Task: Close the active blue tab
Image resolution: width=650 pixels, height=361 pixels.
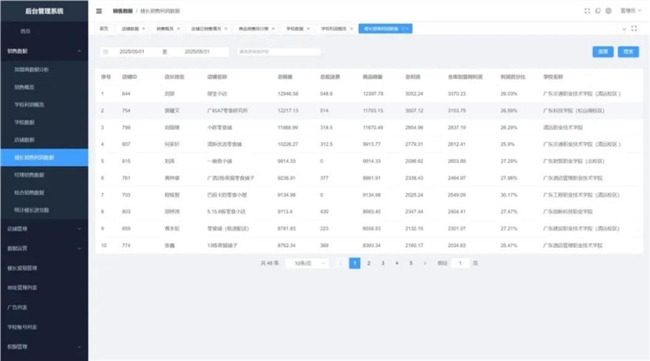Action: click(407, 29)
